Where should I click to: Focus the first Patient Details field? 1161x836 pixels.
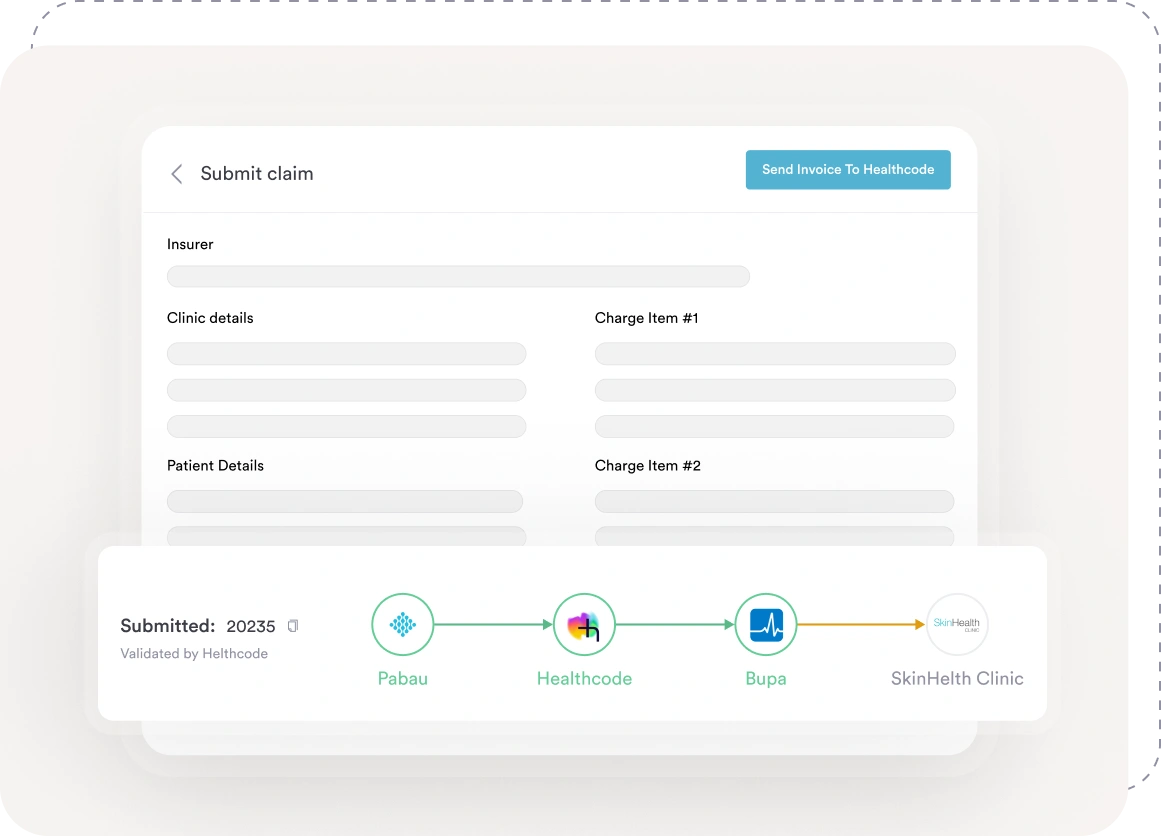(x=345, y=501)
